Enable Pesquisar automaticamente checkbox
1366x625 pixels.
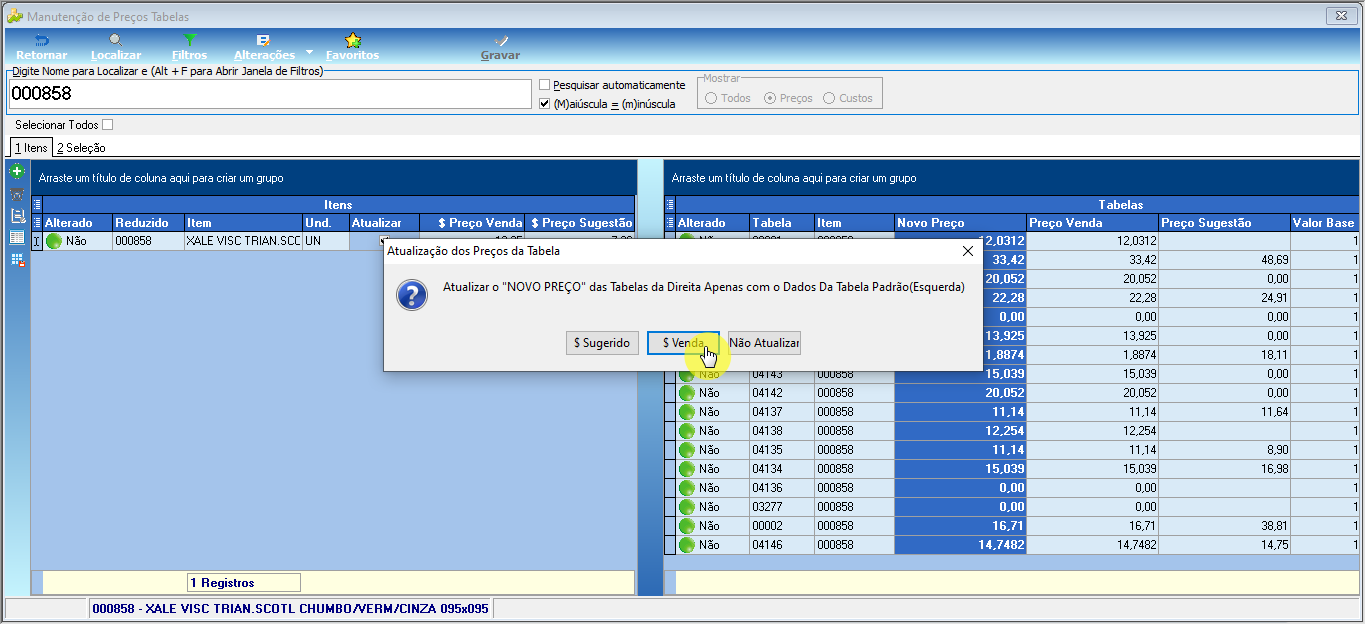click(x=545, y=85)
